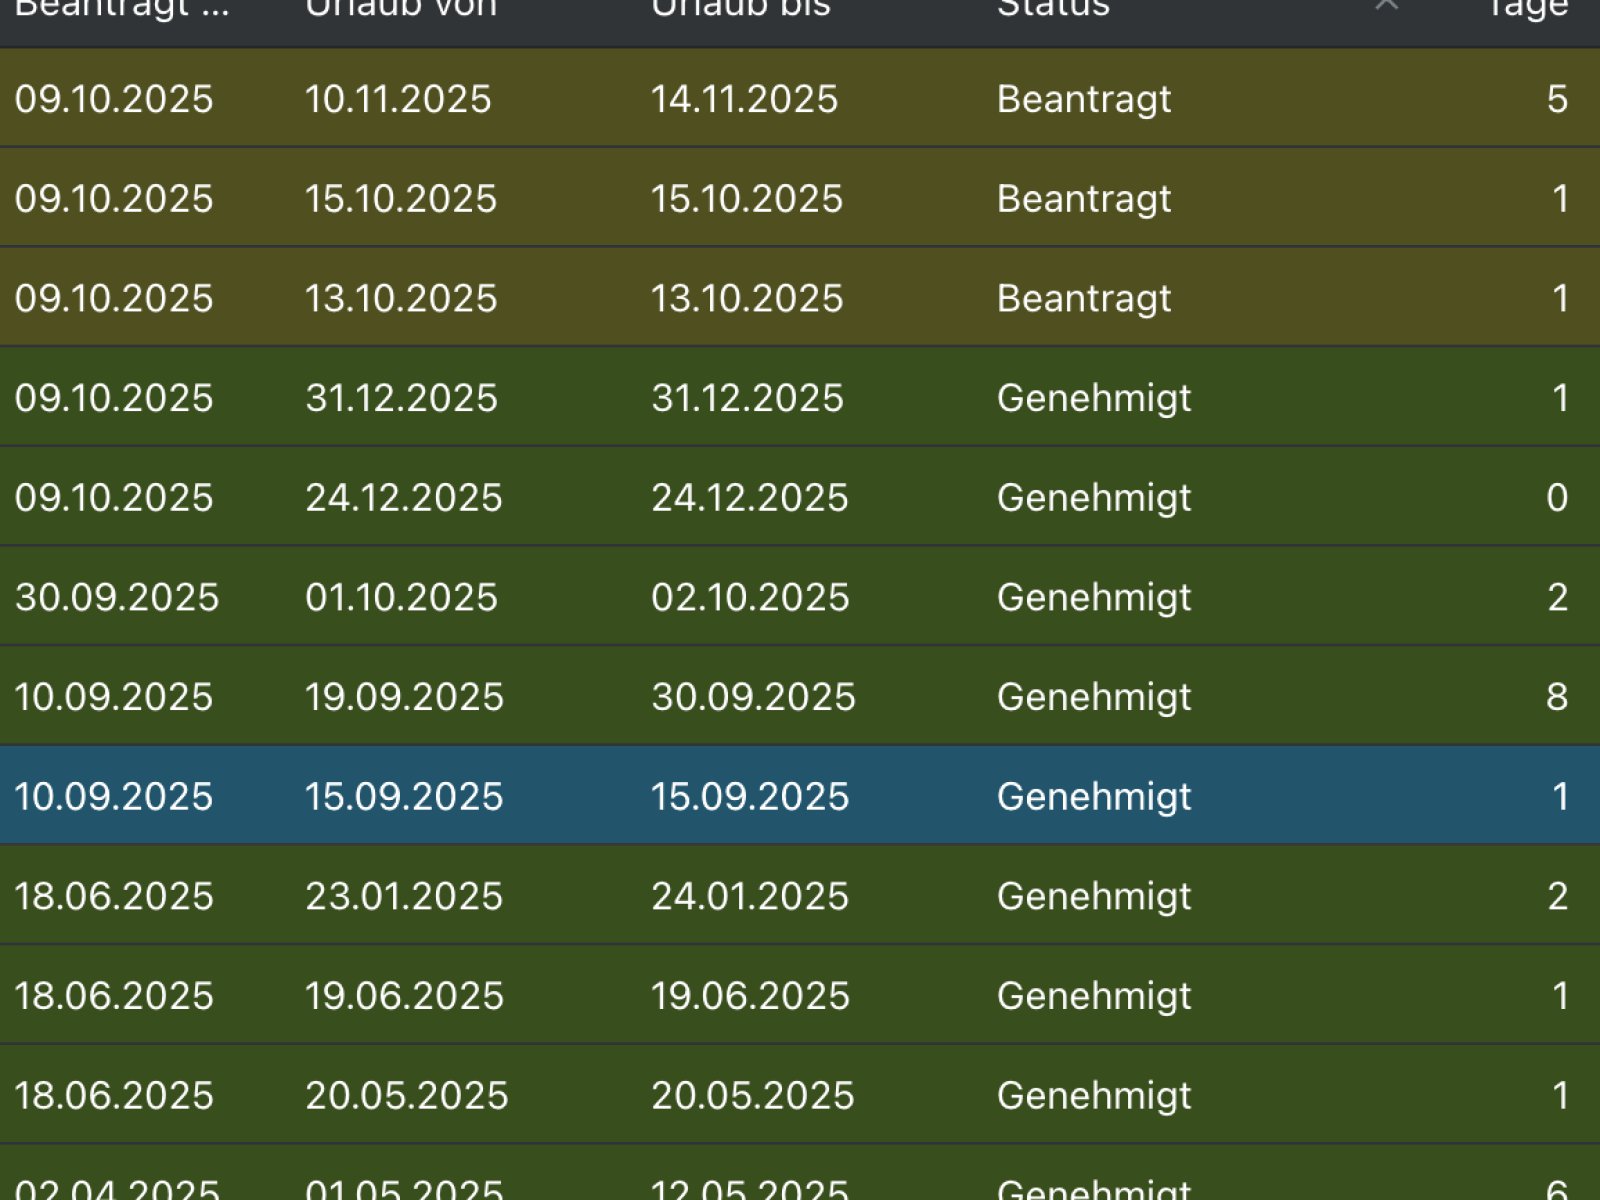This screenshot has width=1600, height=1200.
Task: Open the 20.05.2025 vacation row
Action: click(800, 1095)
